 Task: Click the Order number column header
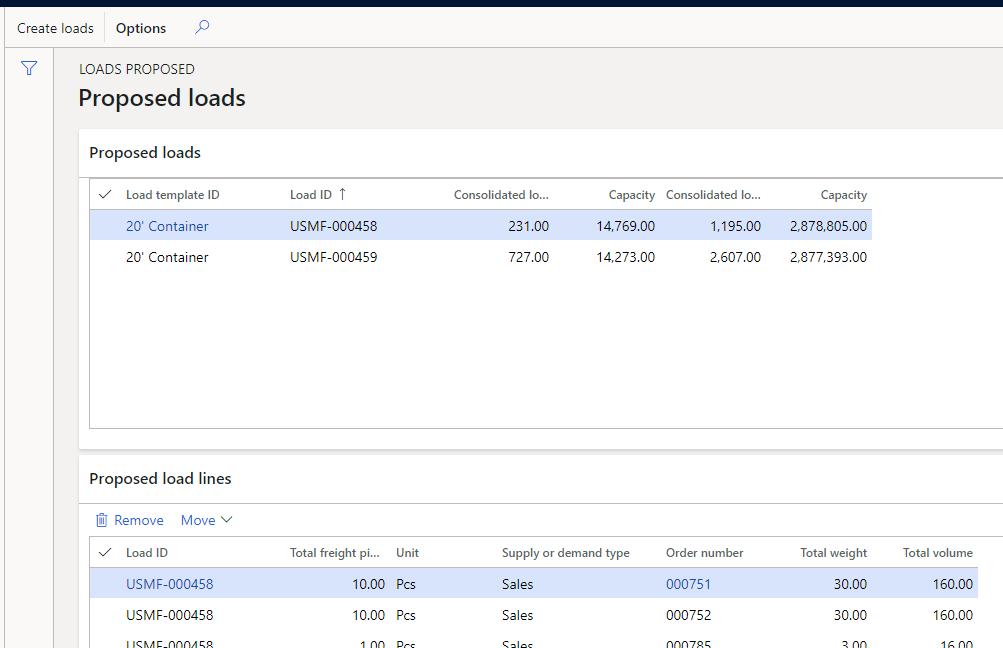tap(704, 552)
